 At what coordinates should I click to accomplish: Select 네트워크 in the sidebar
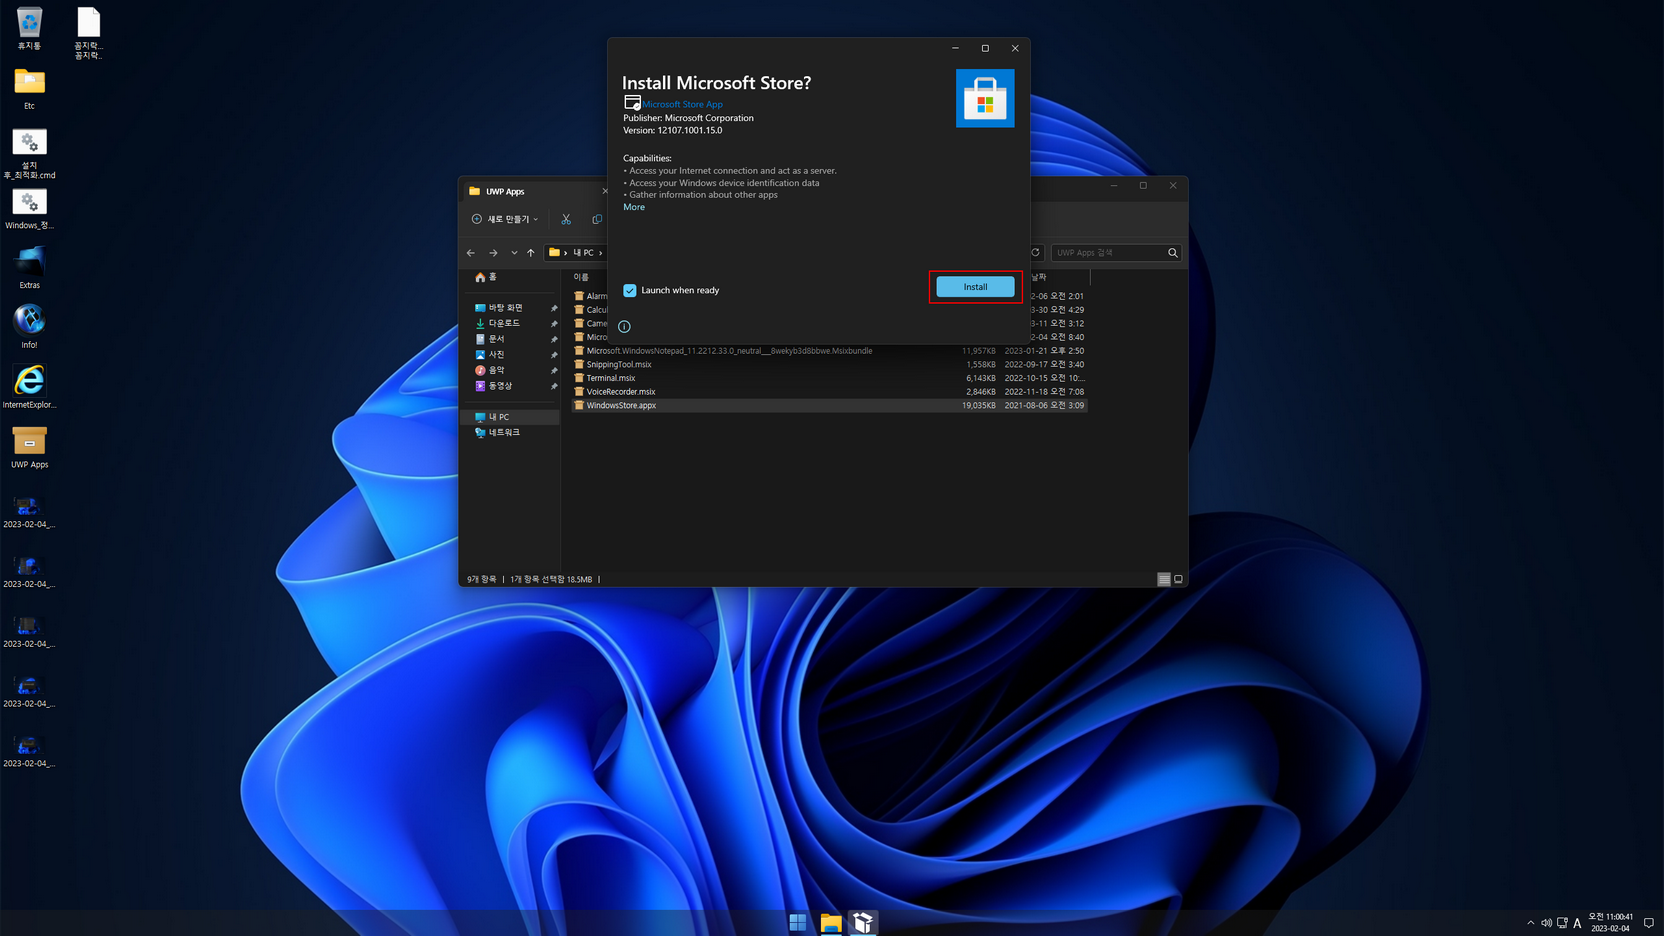(x=504, y=432)
